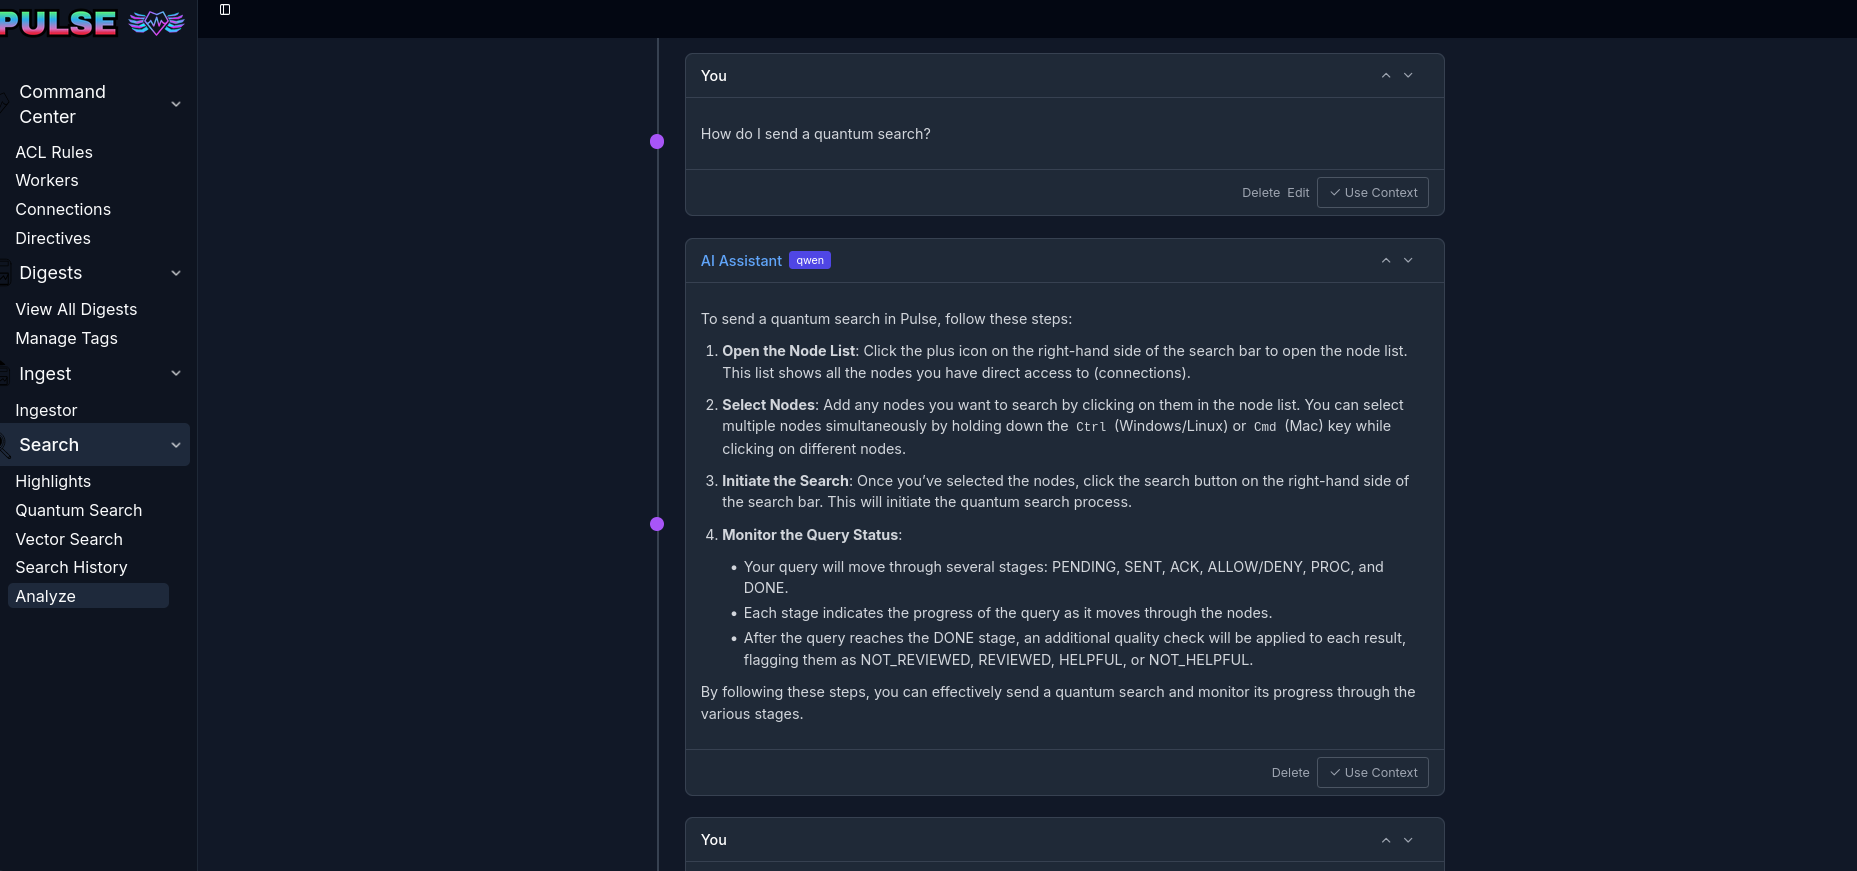Collapse the Digests sidebar section
The image size is (1857, 871).
176,273
